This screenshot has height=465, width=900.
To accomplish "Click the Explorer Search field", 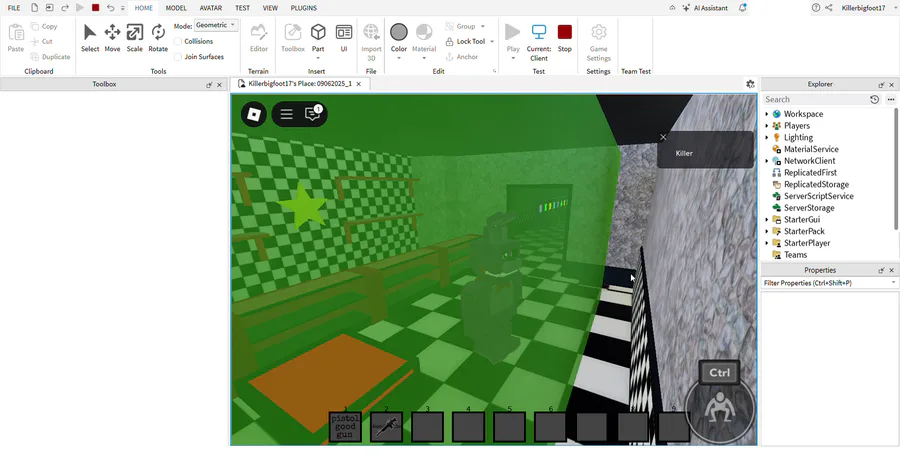I will pos(815,99).
